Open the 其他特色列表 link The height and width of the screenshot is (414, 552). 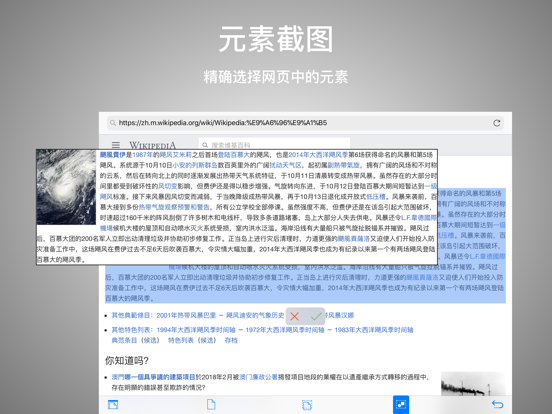tap(132, 330)
